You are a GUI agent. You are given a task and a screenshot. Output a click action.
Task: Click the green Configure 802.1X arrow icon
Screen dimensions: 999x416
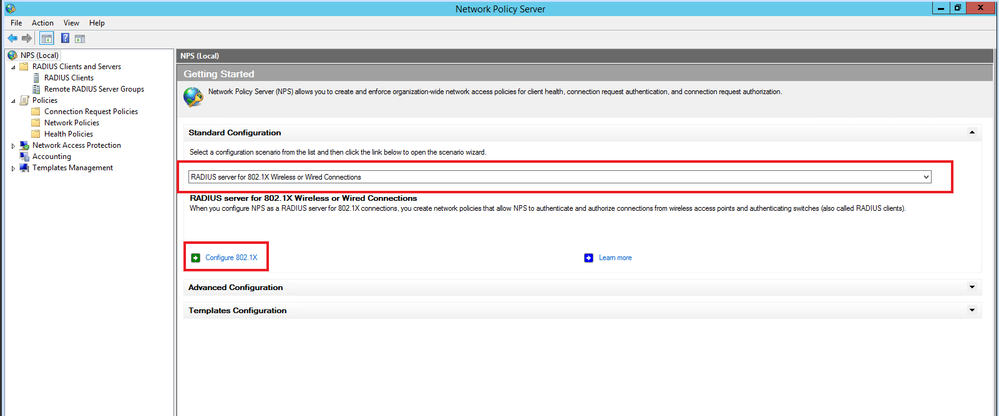[x=196, y=257]
